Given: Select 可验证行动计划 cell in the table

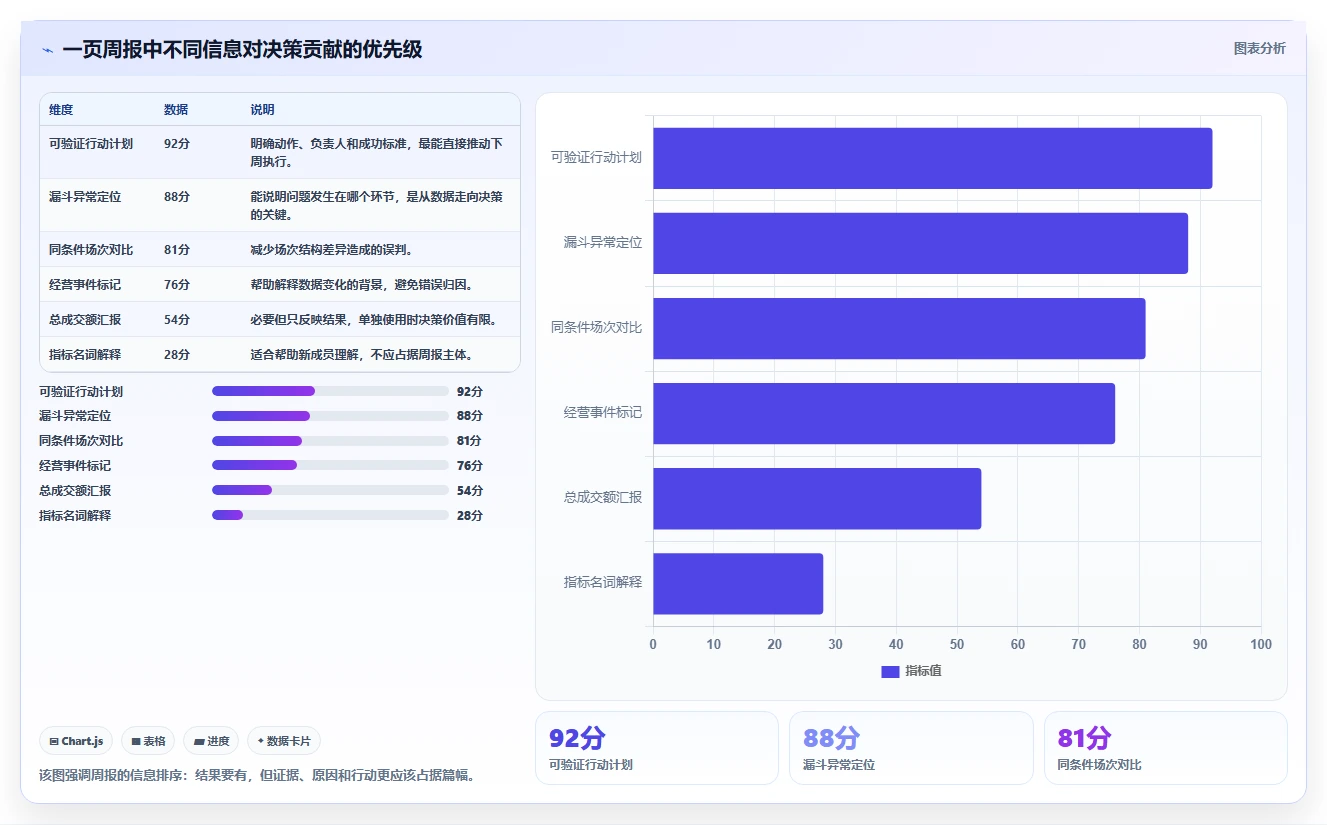Looking at the screenshot, I should coord(91,144).
